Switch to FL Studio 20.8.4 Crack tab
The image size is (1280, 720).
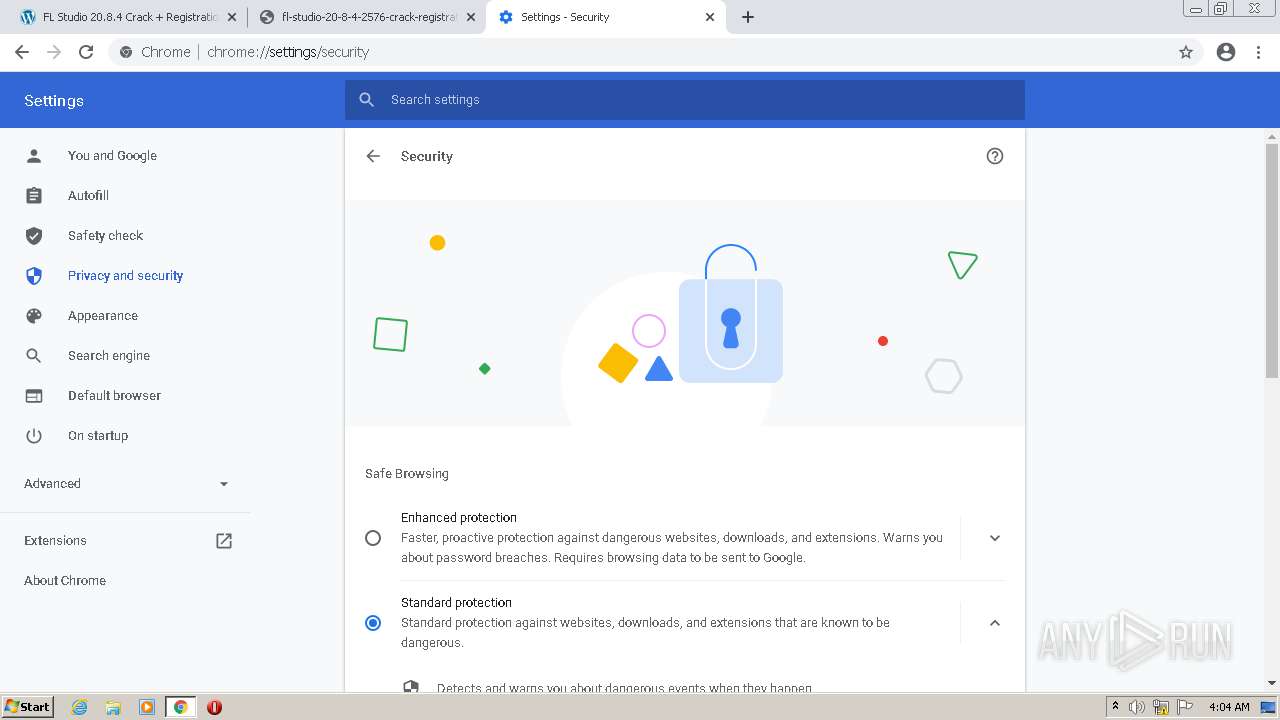[128, 17]
